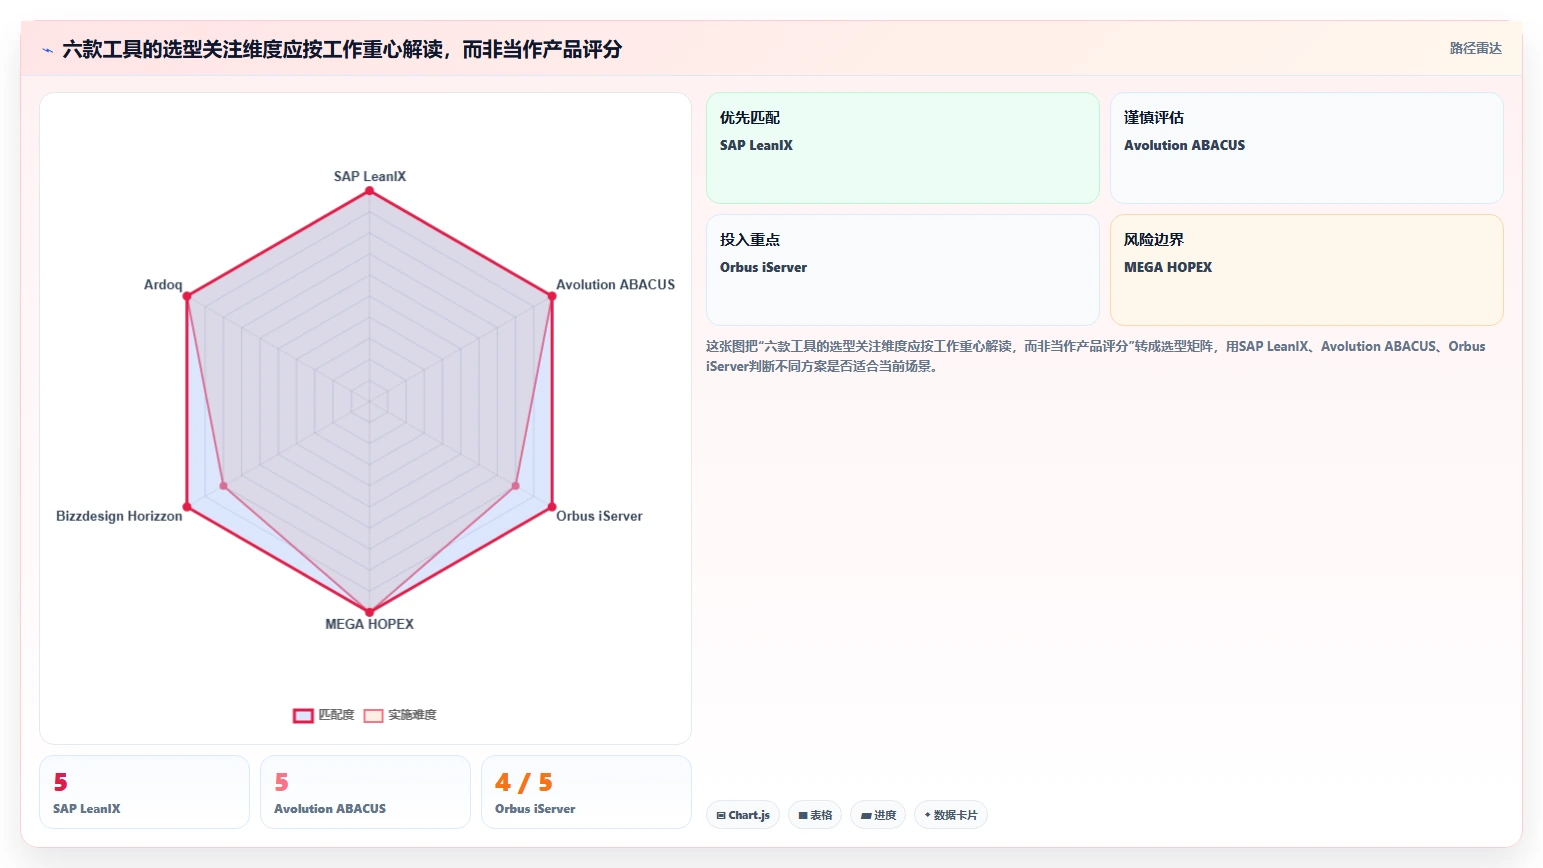The image size is (1543, 868).
Task: Click the Avolution ABACUS axis label on the radar
Action: pyautogui.click(x=615, y=285)
